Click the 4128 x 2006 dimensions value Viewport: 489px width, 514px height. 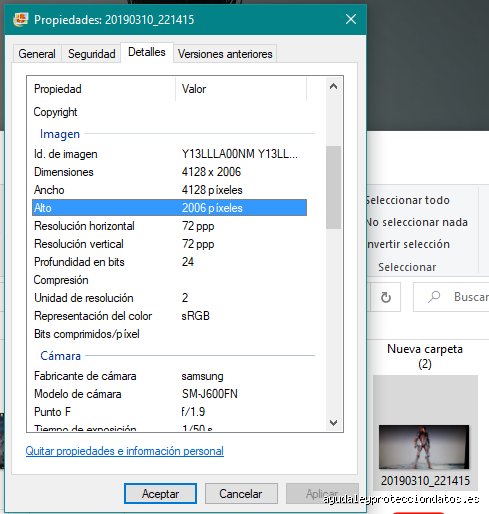211,172
